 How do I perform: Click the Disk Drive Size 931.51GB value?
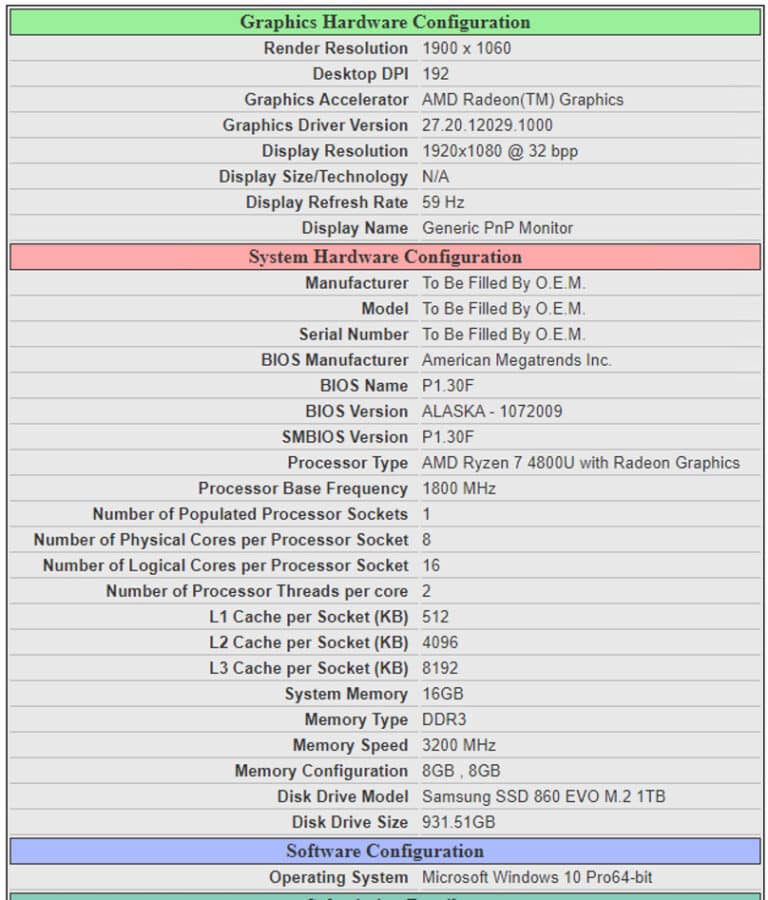pos(458,822)
